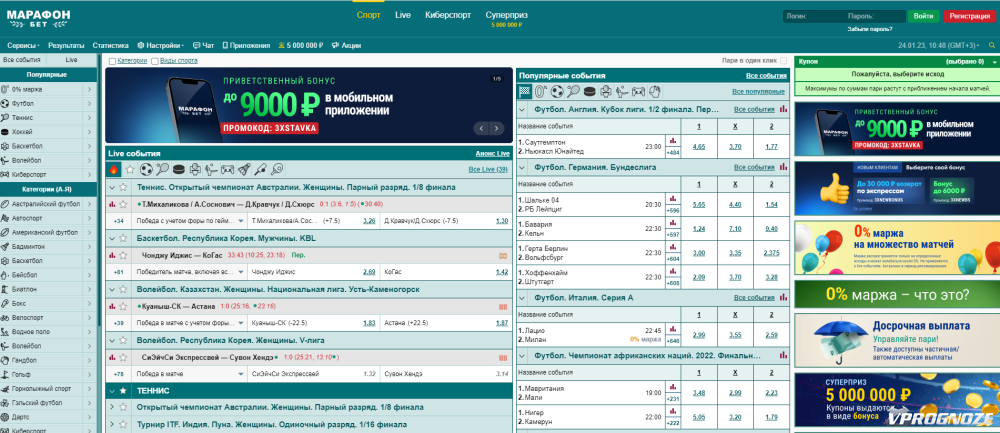
Task: Filter Популярные события by football icon
Action: click(557, 92)
